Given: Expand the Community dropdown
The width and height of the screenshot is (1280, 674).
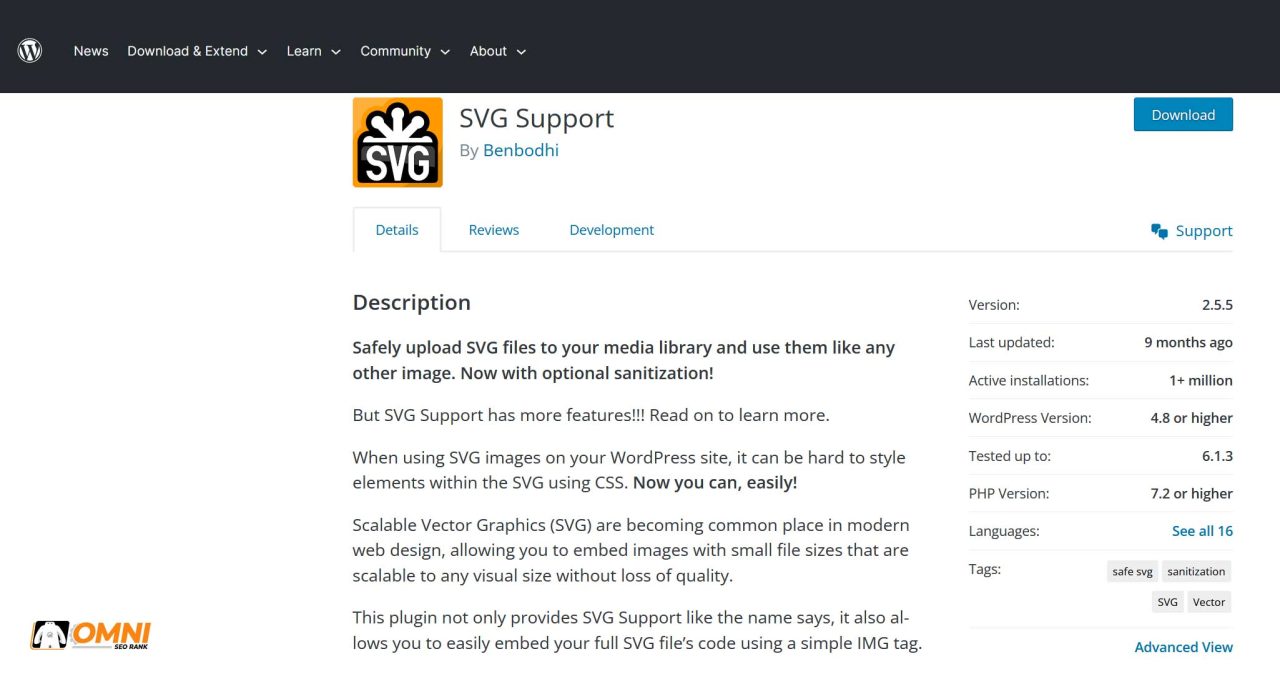Looking at the screenshot, I should click(404, 51).
